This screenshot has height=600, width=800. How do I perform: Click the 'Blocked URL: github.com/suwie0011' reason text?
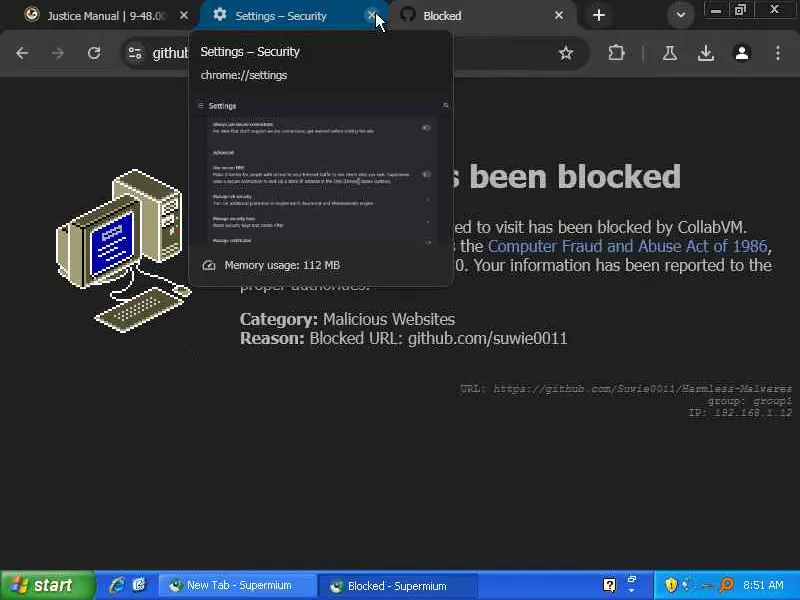438,338
